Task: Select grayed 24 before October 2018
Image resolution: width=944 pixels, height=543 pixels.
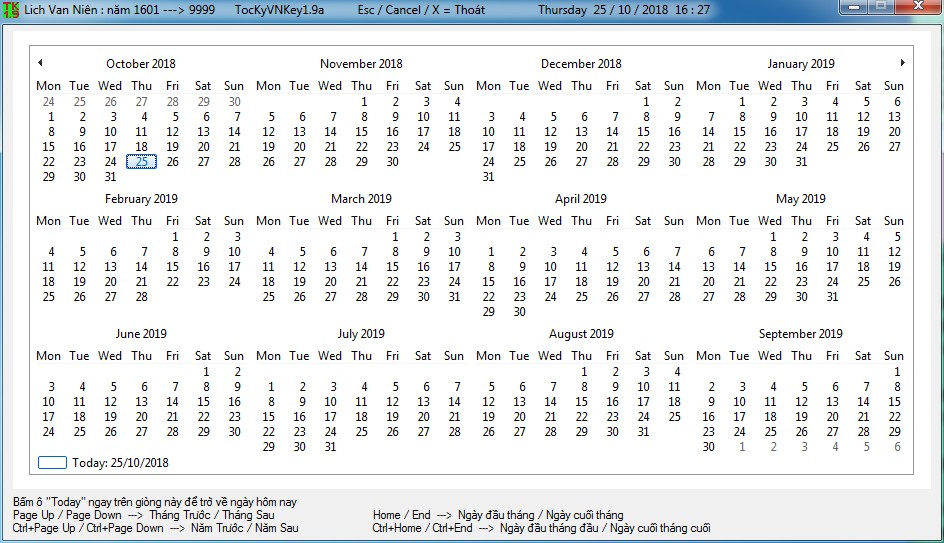Action: pos(49,102)
